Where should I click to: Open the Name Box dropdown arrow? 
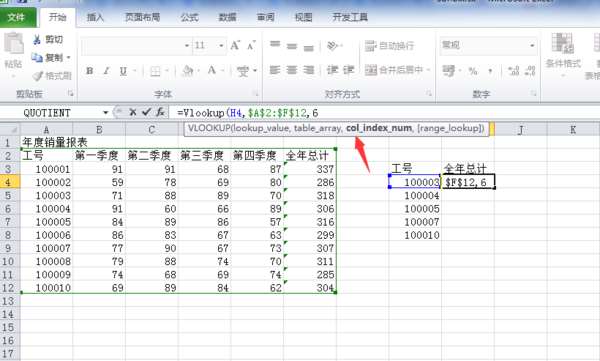pos(106,113)
